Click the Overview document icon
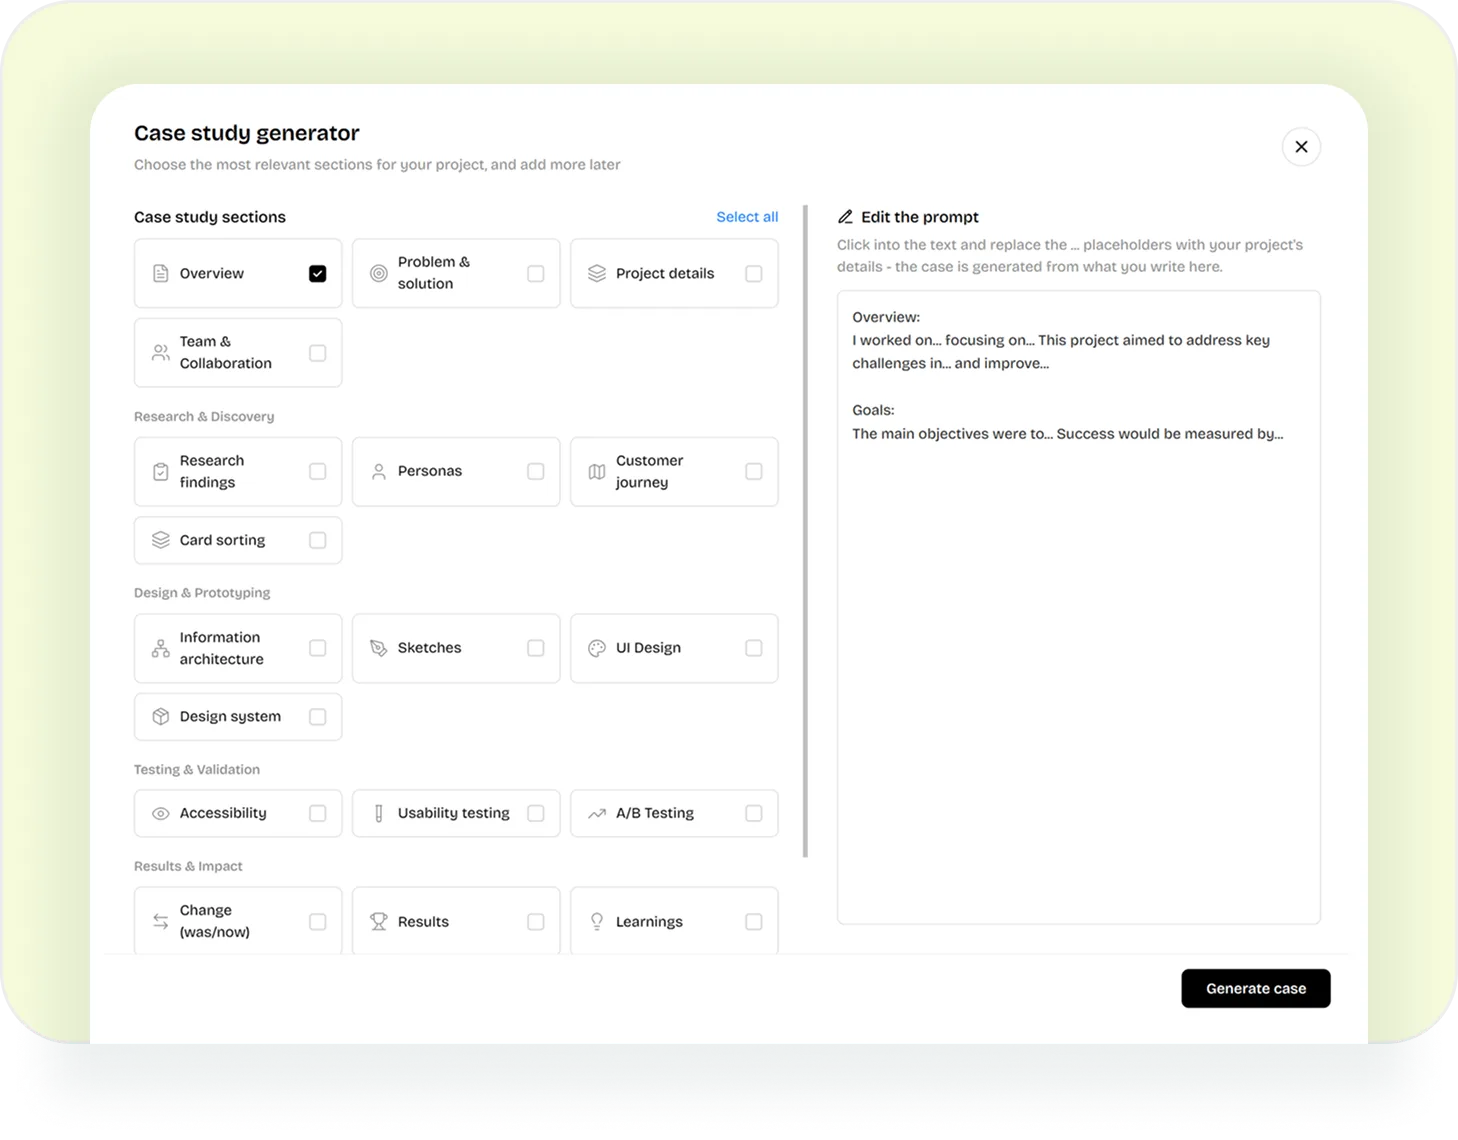This screenshot has height=1140, width=1458. (160, 273)
